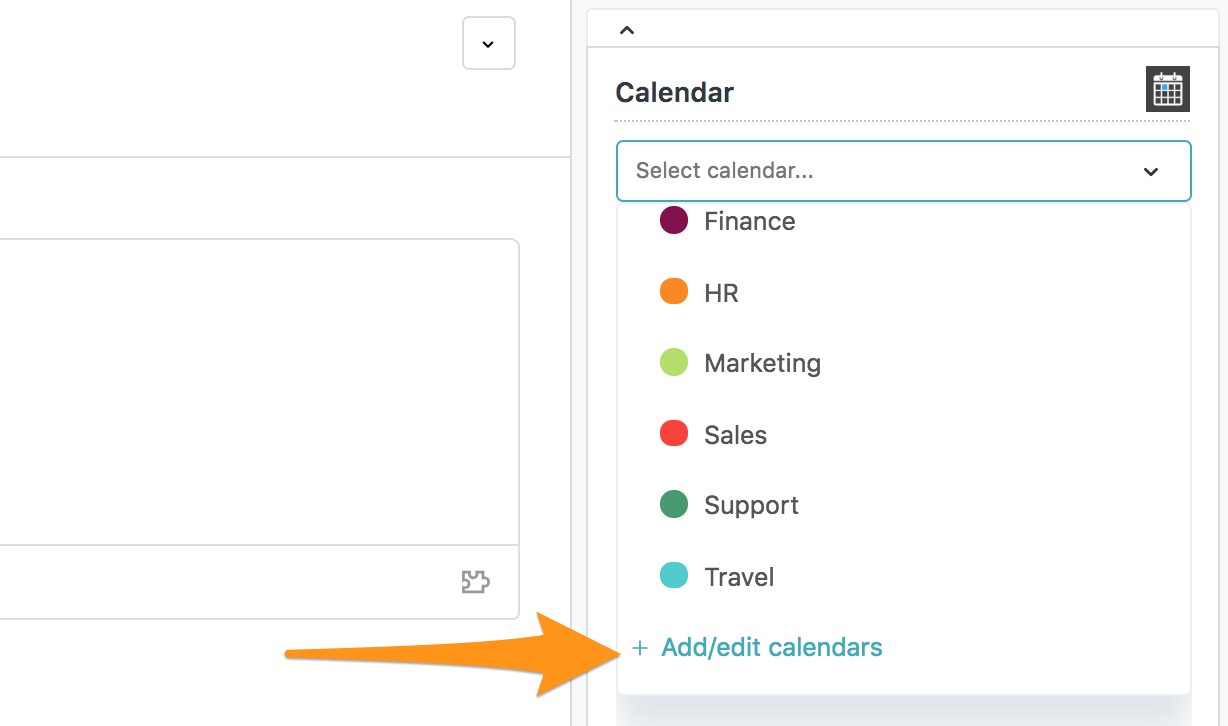Click the calendar grid icon

click(1167, 89)
